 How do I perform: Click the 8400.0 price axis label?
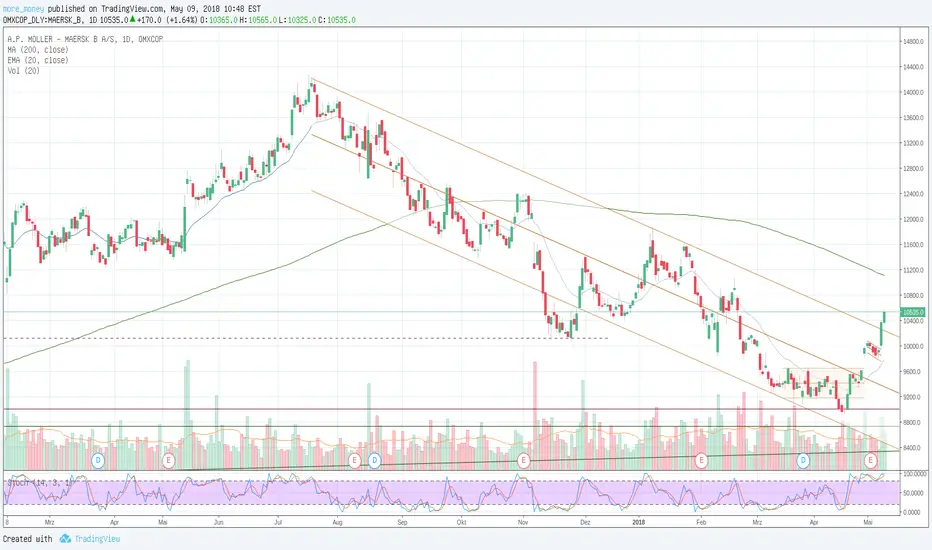(x=913, y=448)
